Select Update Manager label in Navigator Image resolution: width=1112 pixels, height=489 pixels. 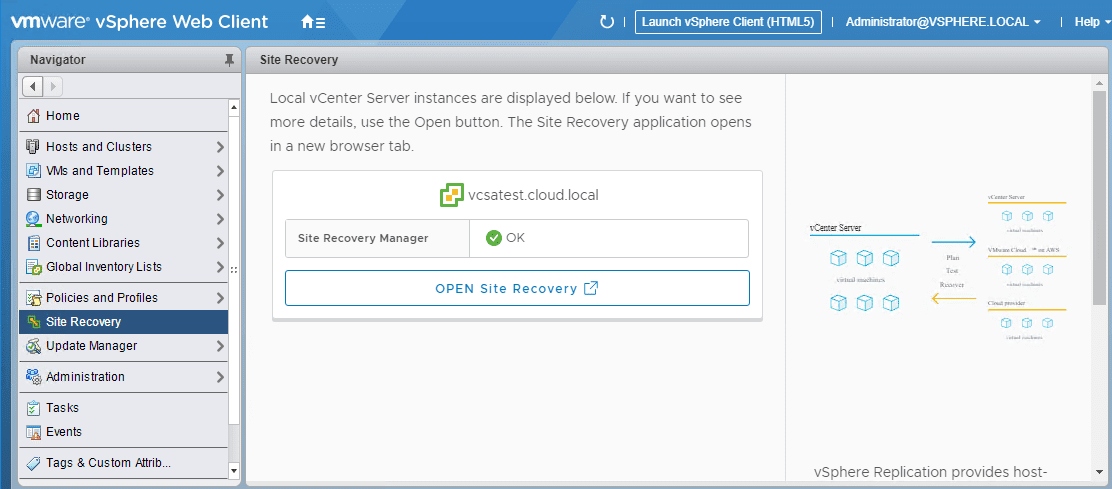click(91, 346)
